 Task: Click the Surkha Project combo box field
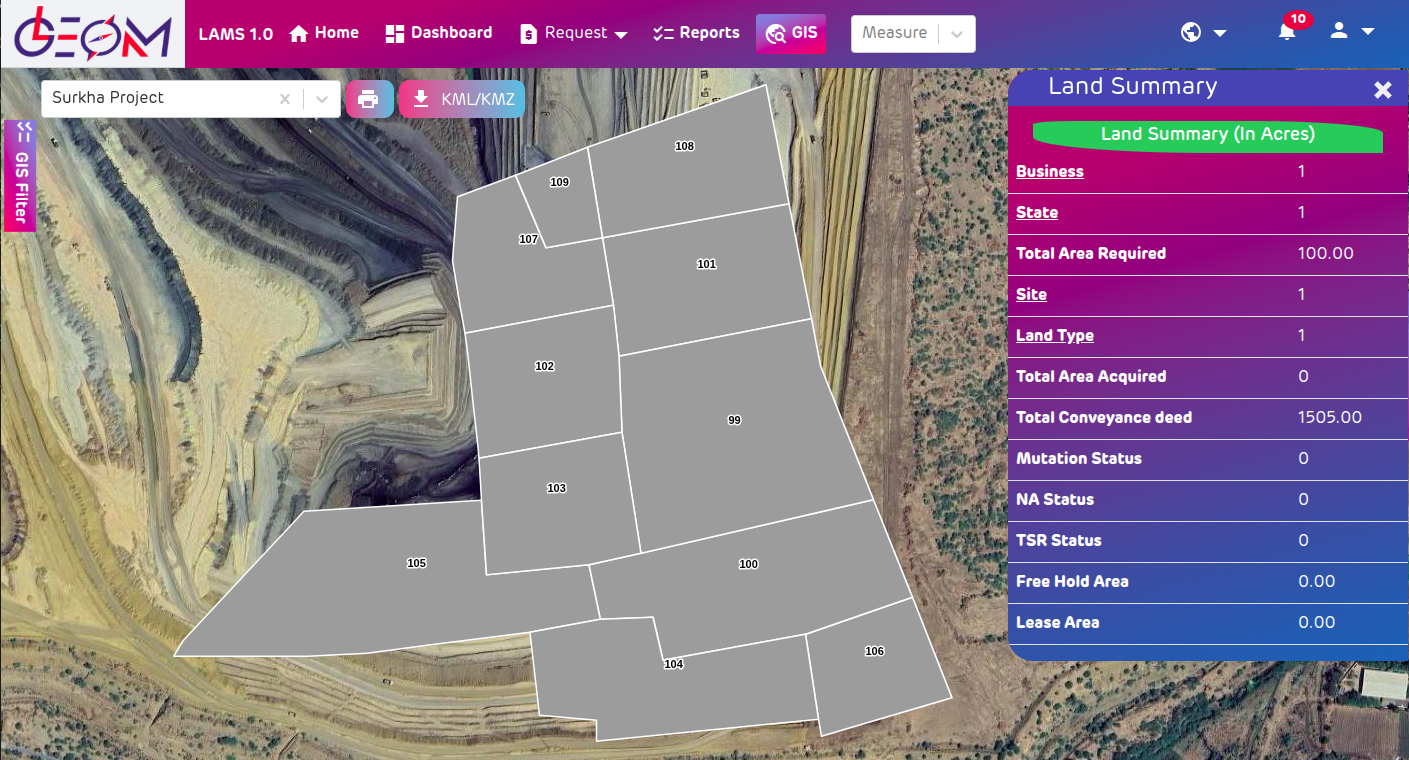tap(191, 99)
